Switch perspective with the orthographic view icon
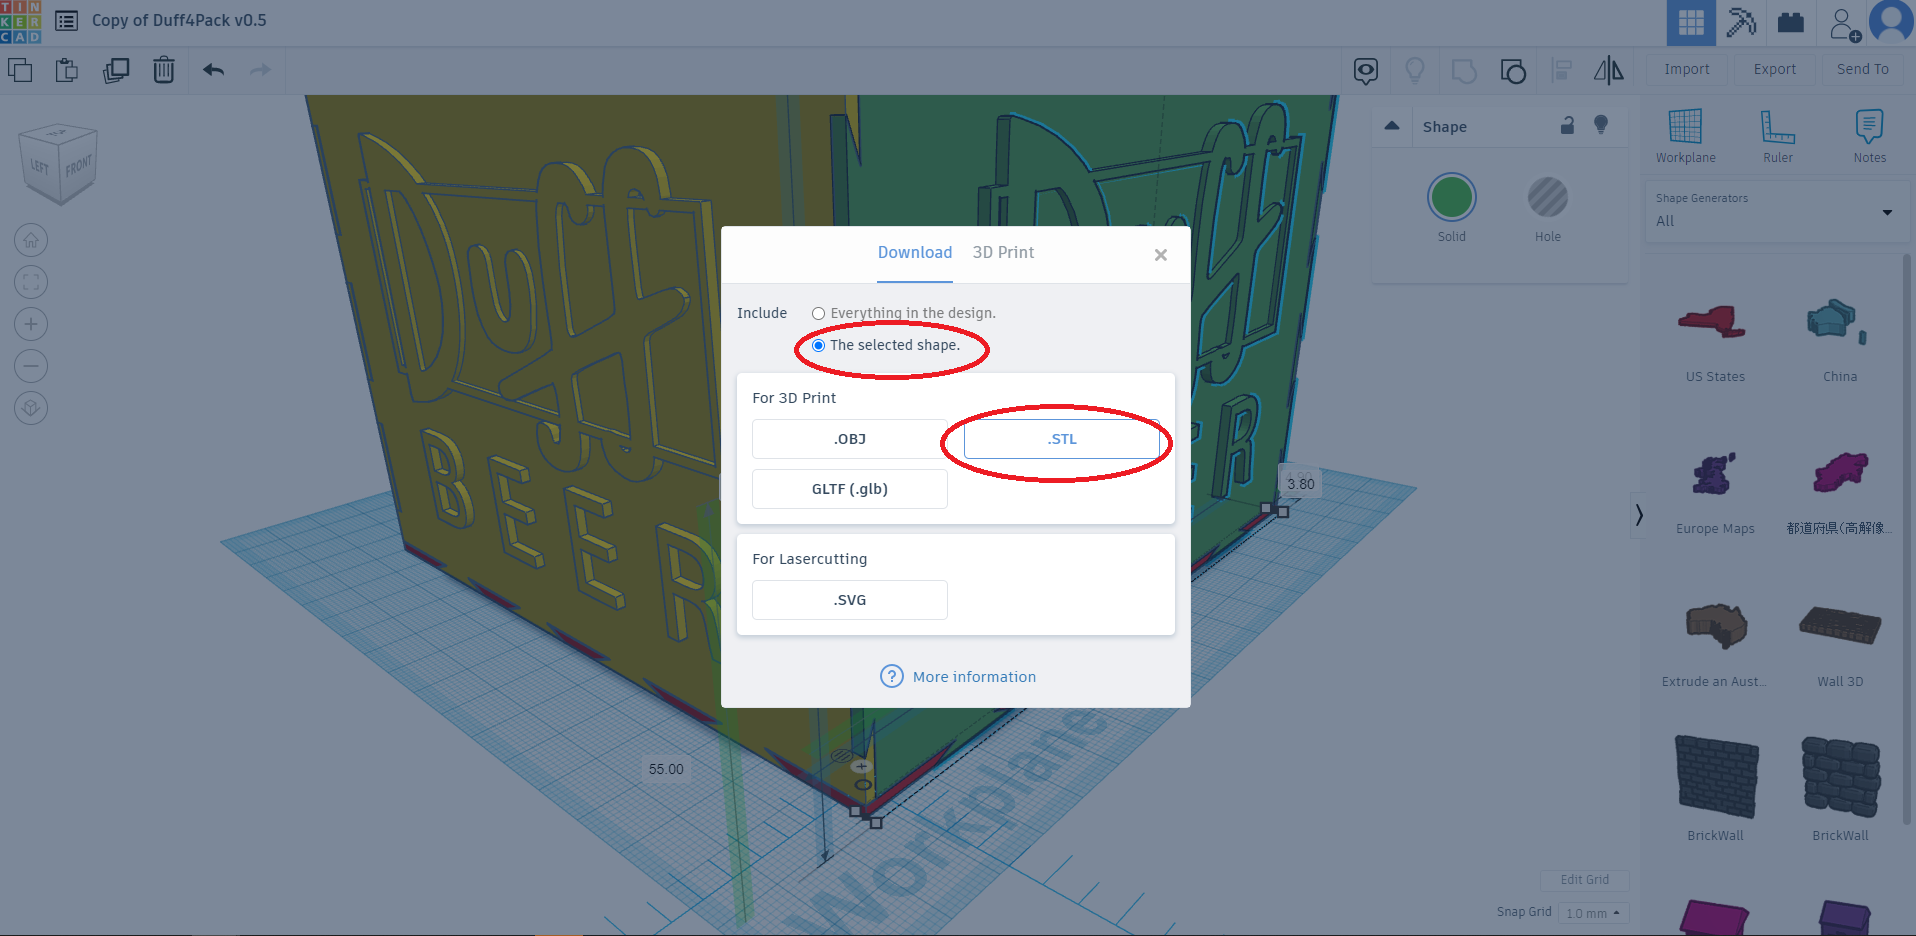 31,408
